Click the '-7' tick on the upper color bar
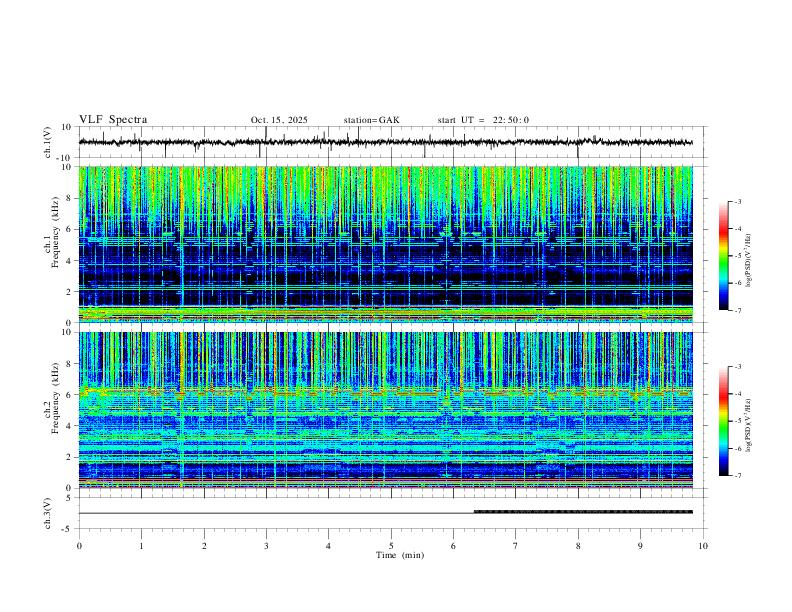The width and height of the screenshot is (792, 612). (737, 311)
